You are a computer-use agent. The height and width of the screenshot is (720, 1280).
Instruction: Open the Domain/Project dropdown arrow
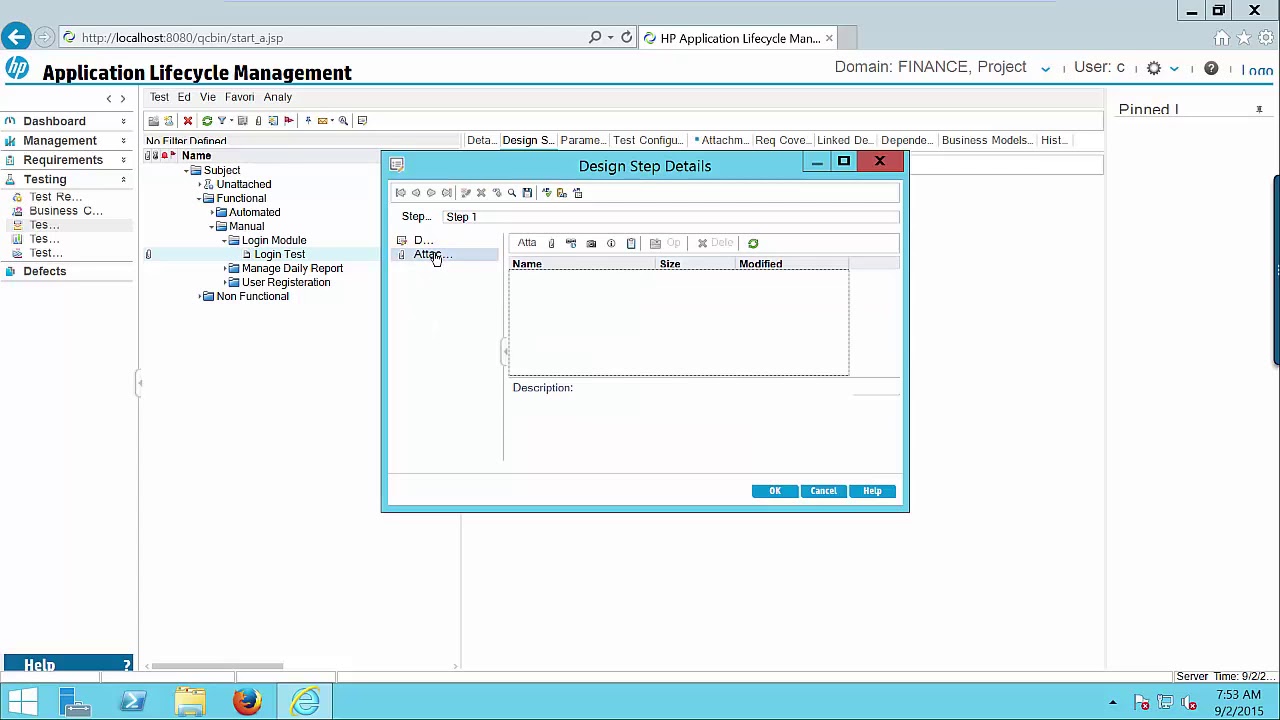click(1045, 69)
